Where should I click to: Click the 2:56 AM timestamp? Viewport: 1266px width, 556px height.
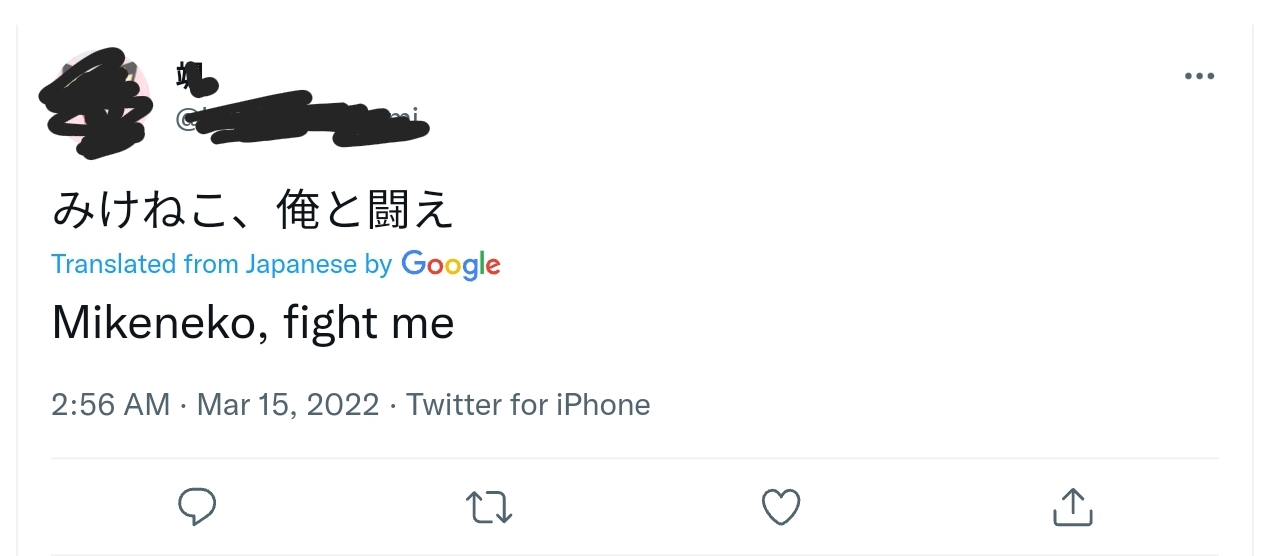point(110,405)
